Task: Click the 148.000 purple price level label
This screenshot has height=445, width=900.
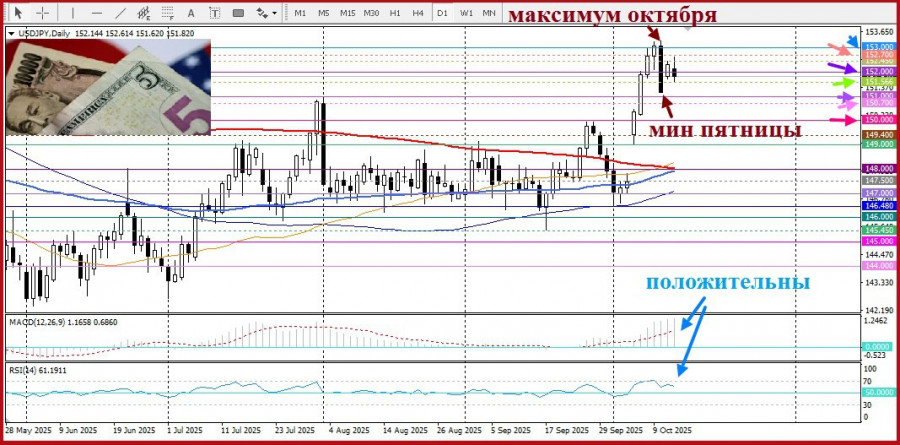Action: point(879,169)
